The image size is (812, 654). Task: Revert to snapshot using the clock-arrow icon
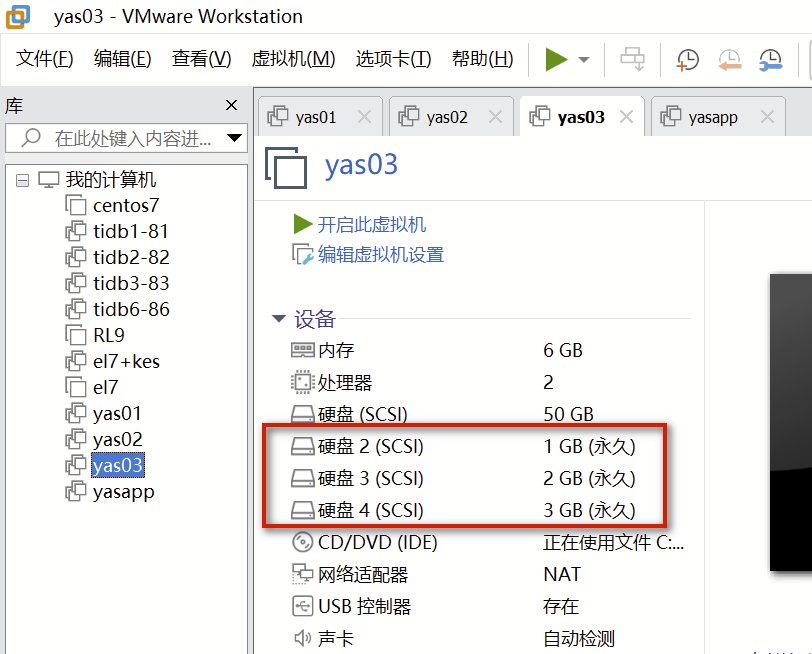[x=729, y=60]
